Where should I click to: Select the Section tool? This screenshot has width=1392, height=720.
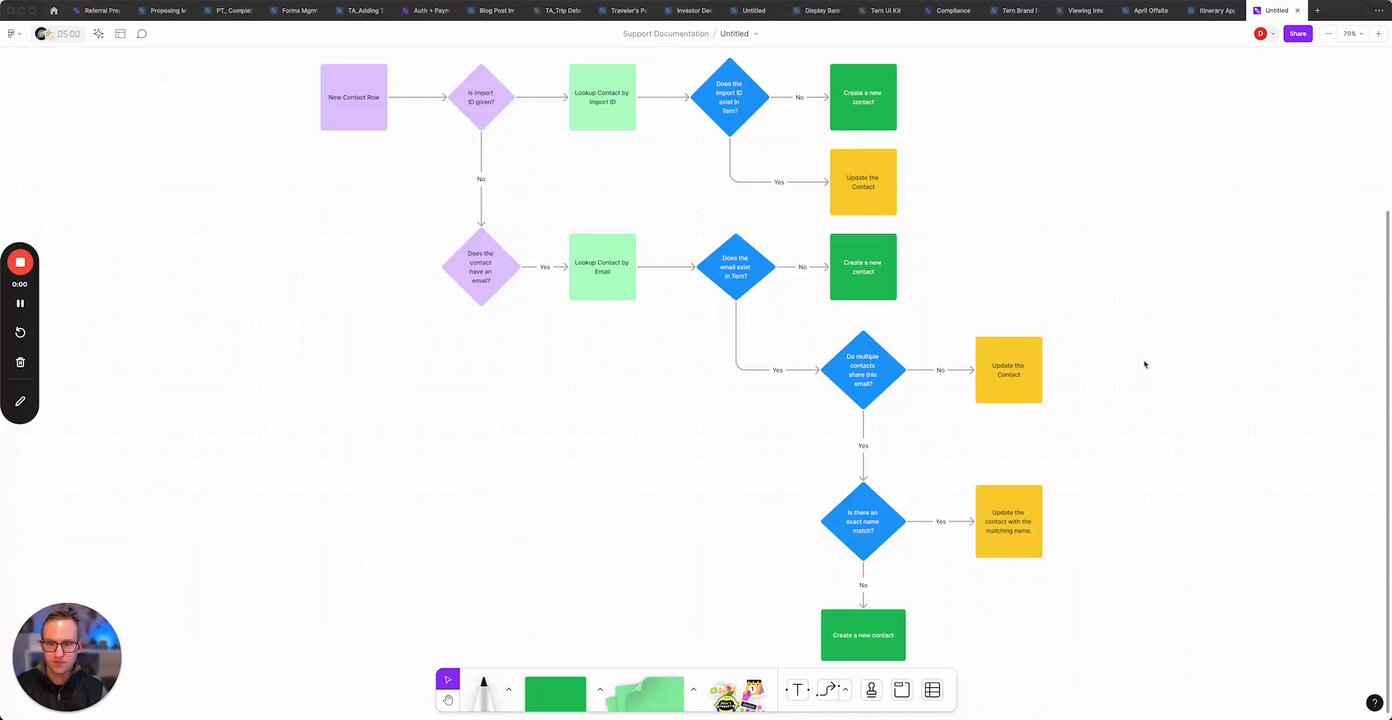[901, 690]
